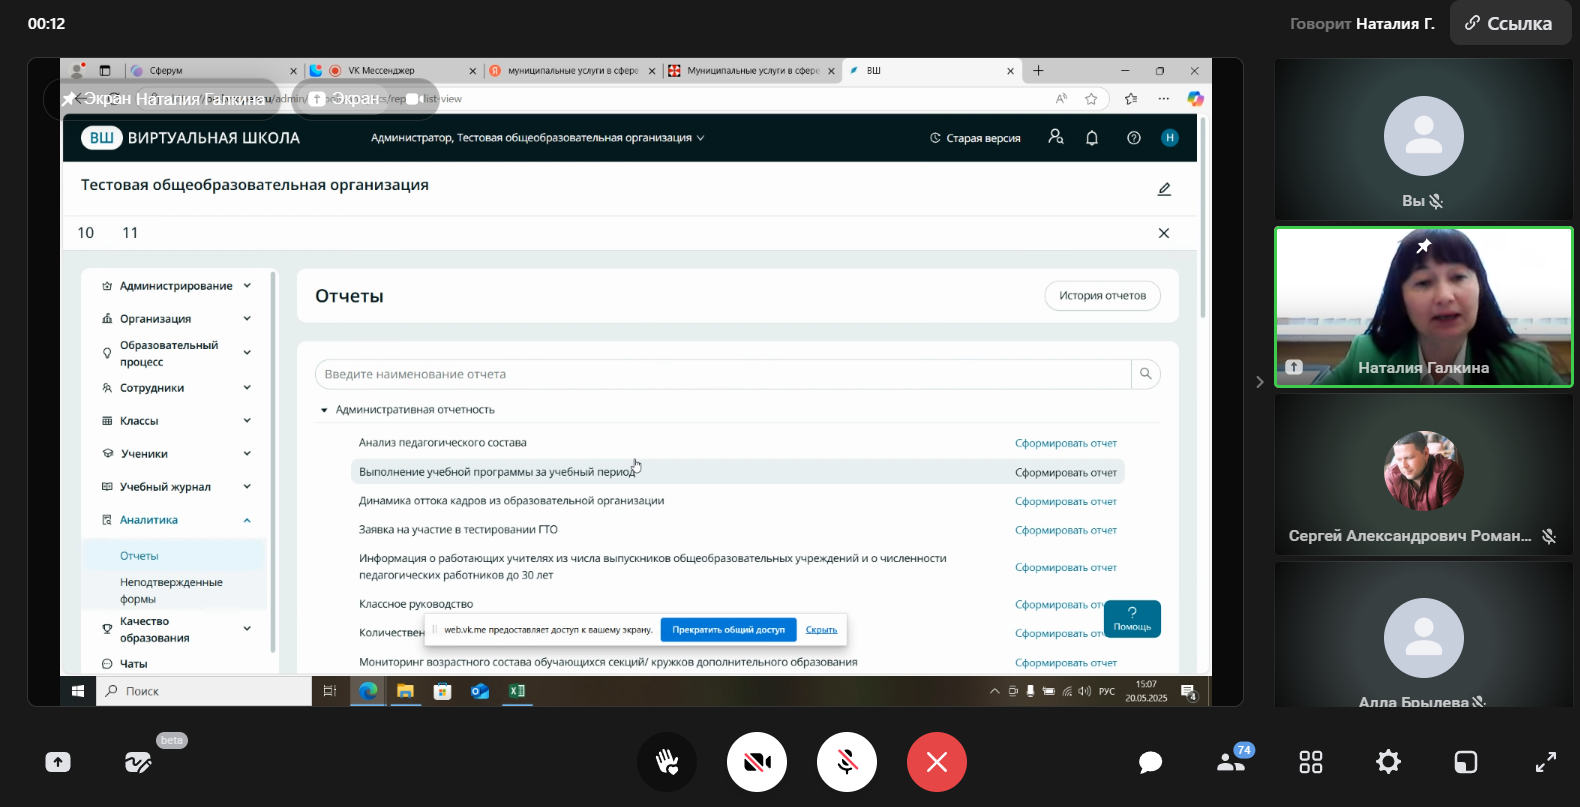This screenshot has height=807, width=1580.
Task: Copy call link via Ссылка button
Action: tap(1509, 23)
